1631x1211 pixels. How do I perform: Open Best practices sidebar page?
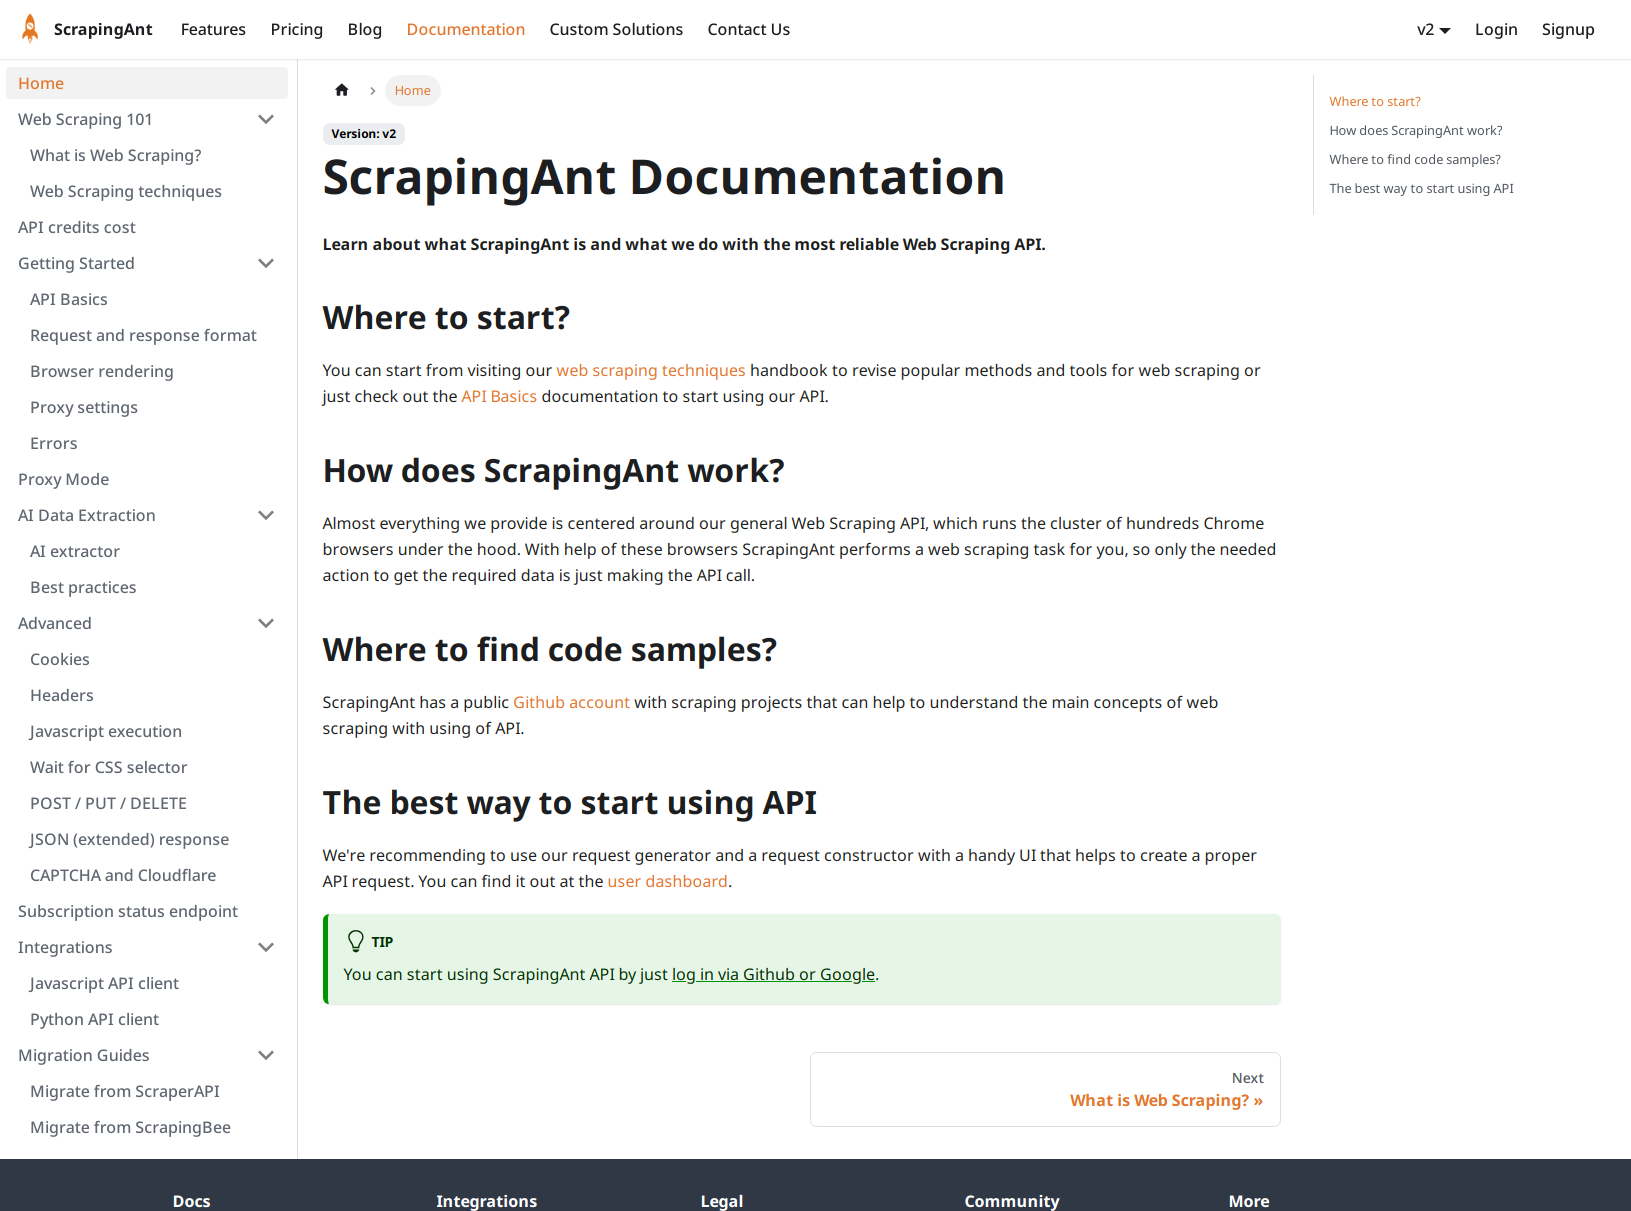83,587
